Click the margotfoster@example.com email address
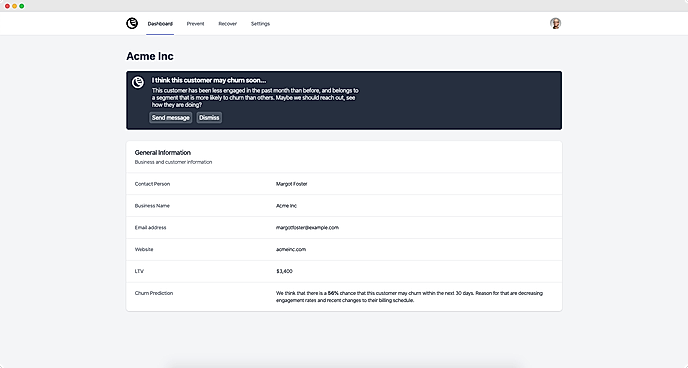 308,228
